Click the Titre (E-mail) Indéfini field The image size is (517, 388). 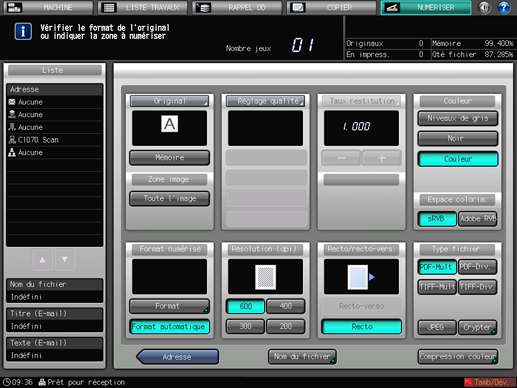(x=55, y=326)
